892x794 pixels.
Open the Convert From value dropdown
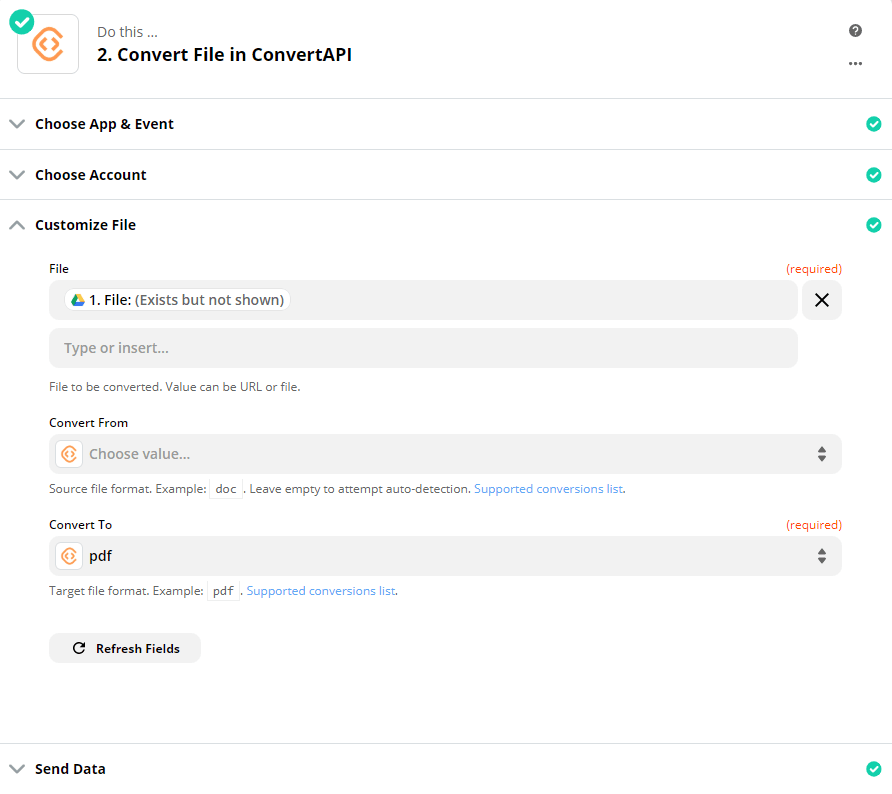pos(445,453)
